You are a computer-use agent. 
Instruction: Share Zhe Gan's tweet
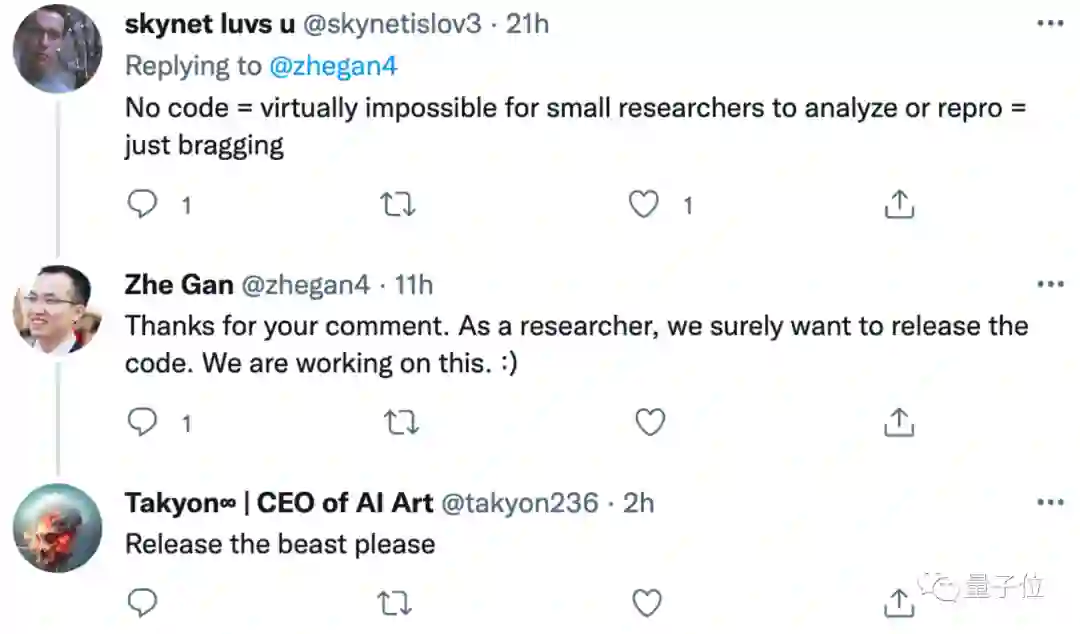tap(899, 422)
